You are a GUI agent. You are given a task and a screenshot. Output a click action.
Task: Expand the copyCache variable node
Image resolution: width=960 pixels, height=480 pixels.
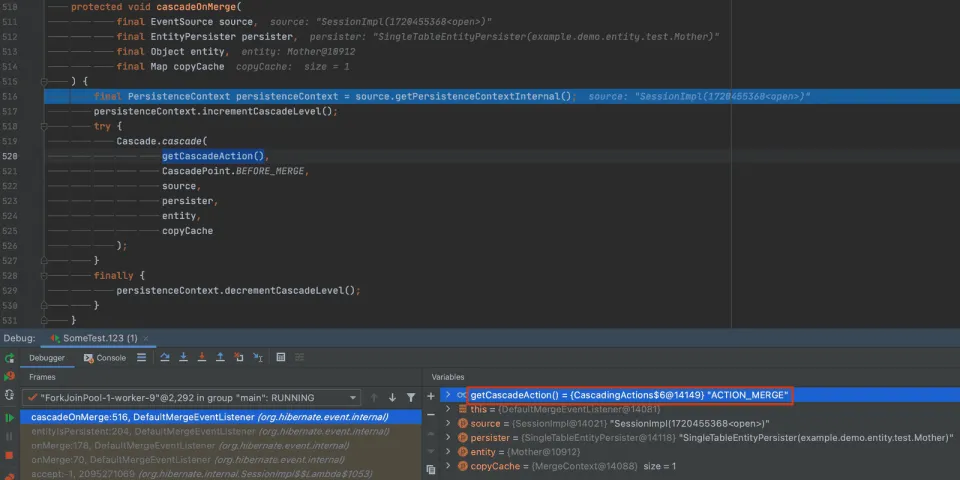448,466
